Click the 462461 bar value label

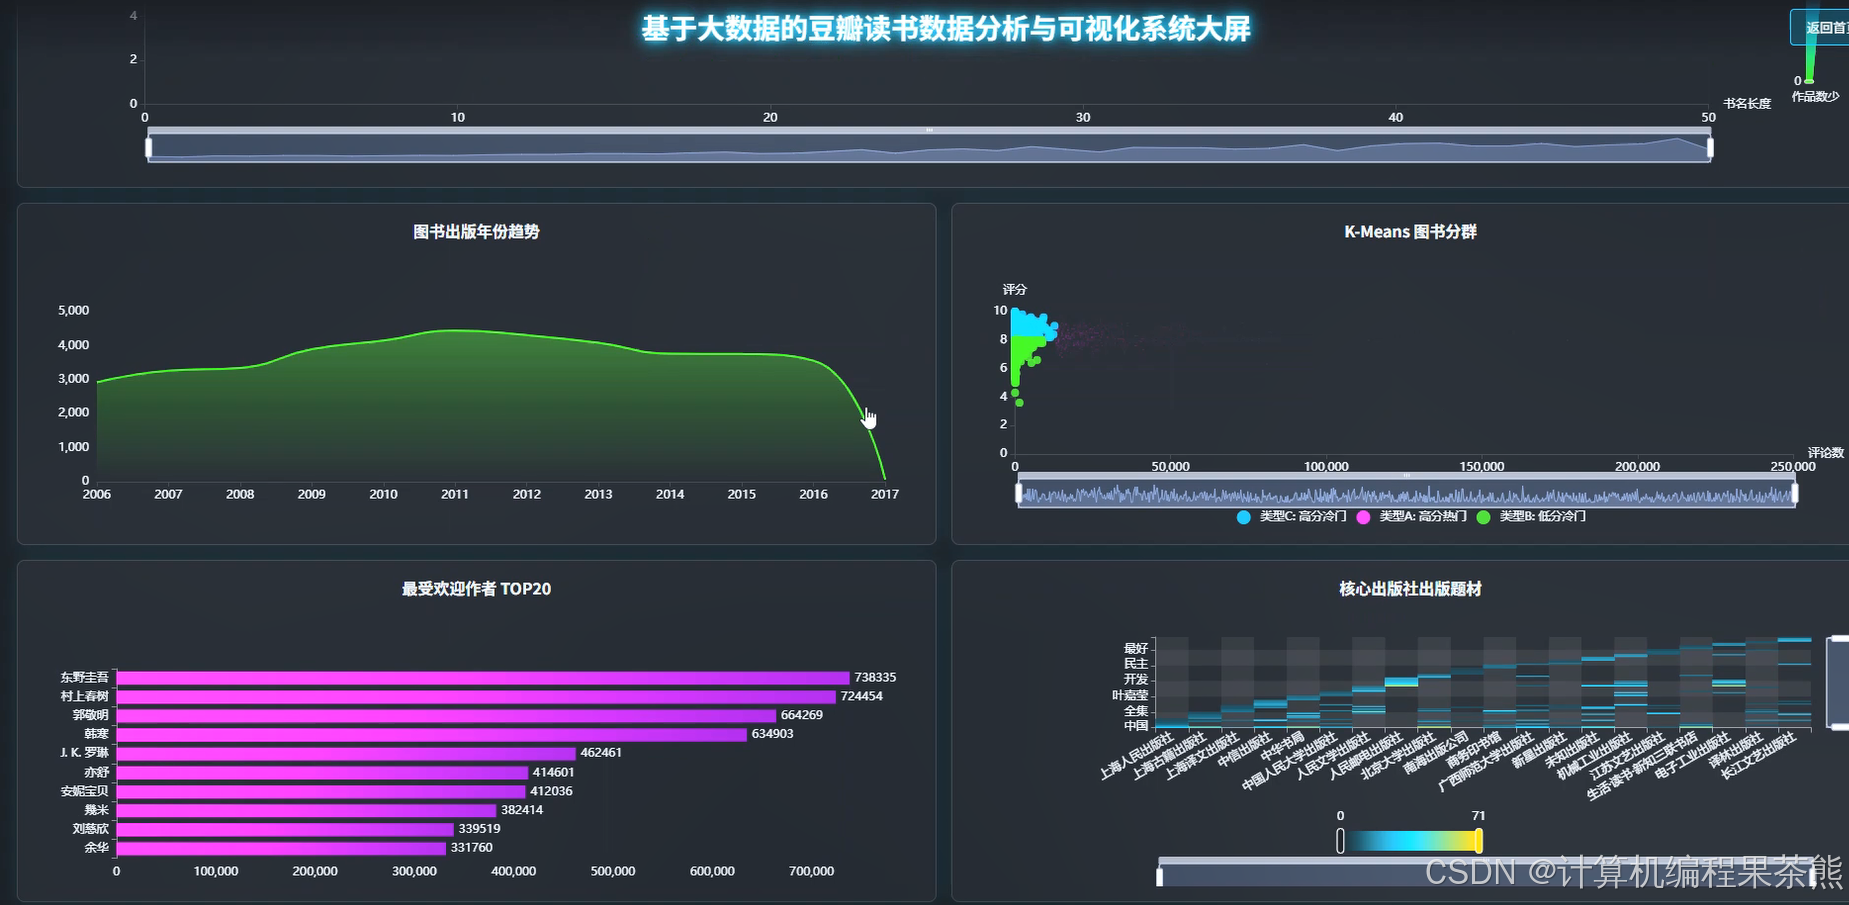pyautogui.click(x=601, y=753)
